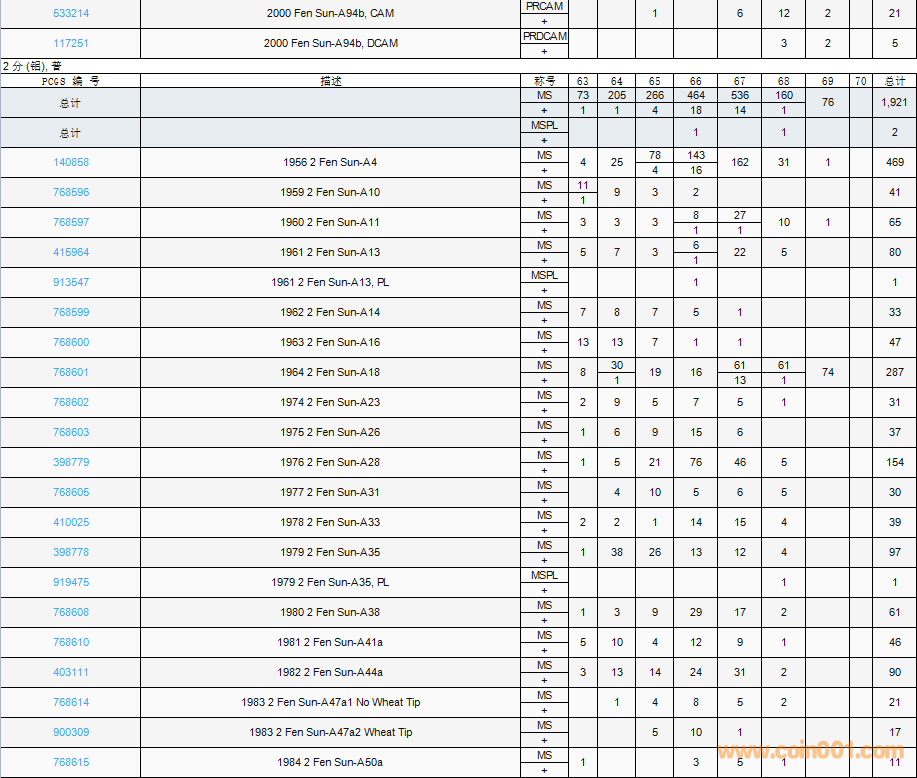Click the PCGS 编号 column header
917x778 pixels.
(70, 81)
